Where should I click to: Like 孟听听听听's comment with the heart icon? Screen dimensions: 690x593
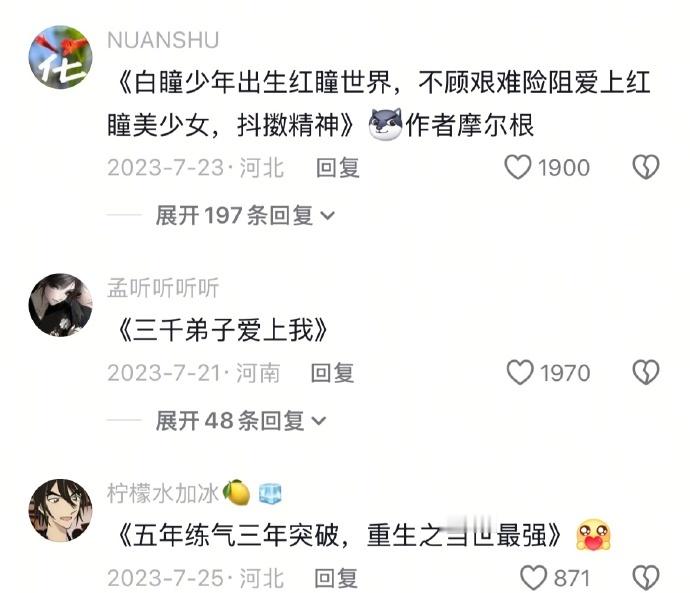point(520,373)
